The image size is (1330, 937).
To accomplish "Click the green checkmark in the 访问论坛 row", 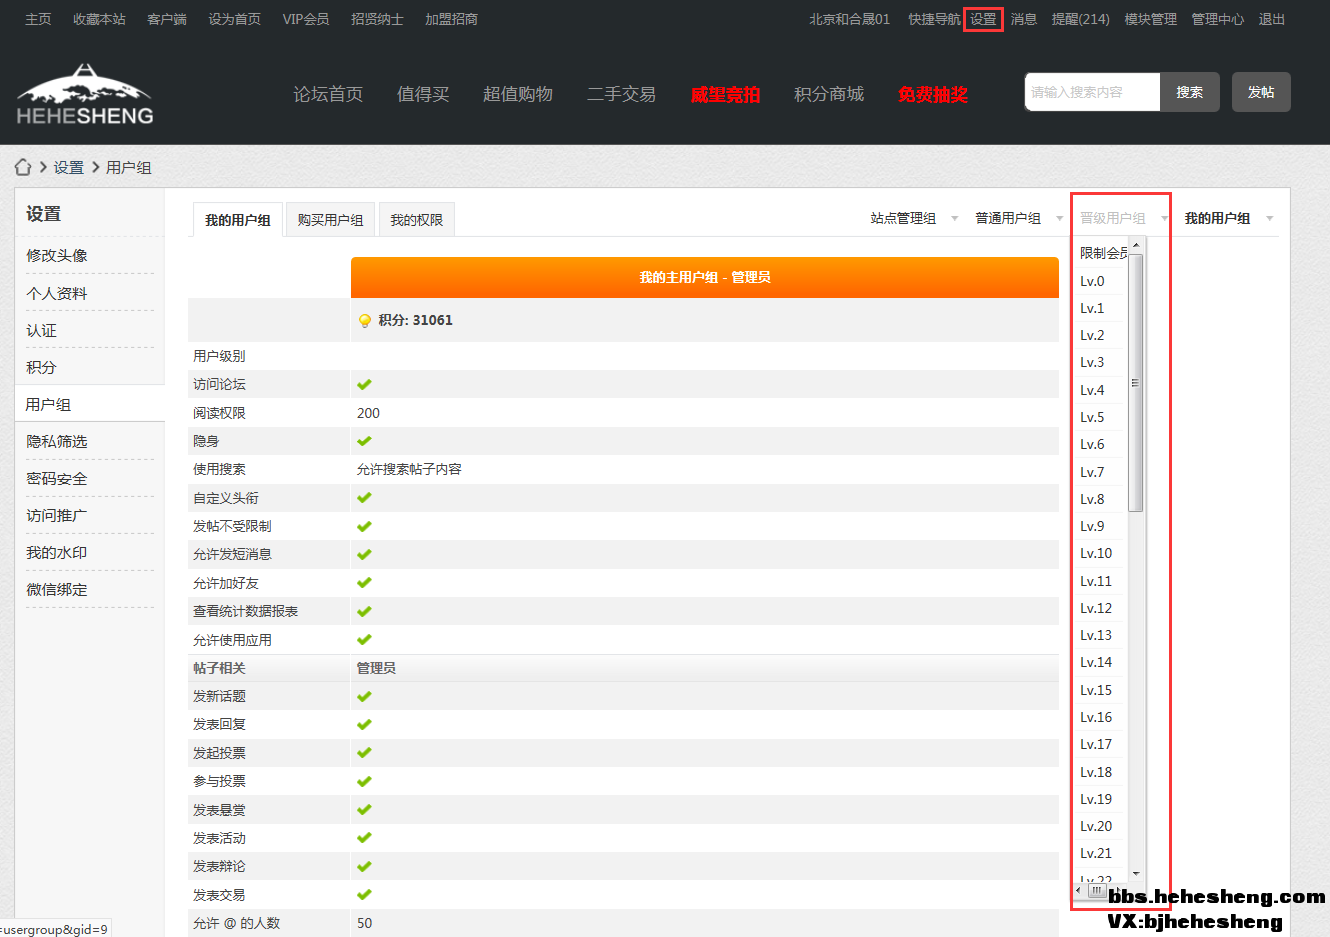I will (364, 385).
